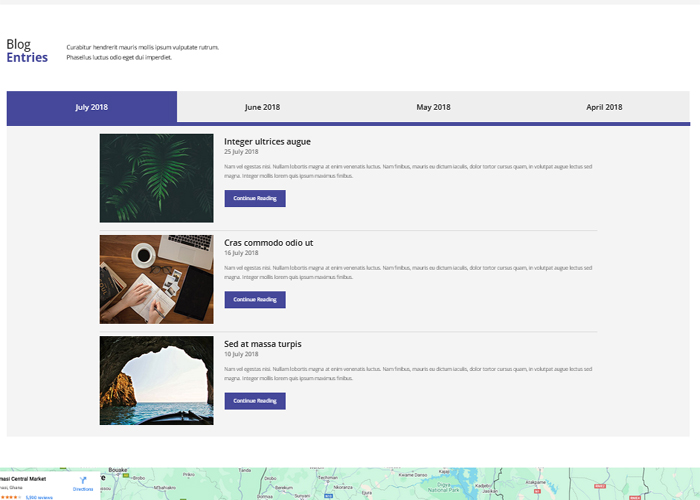Open the Sed at massa turpis title
Viewport: 700px width, 500px height.
(x=262, y=344)
